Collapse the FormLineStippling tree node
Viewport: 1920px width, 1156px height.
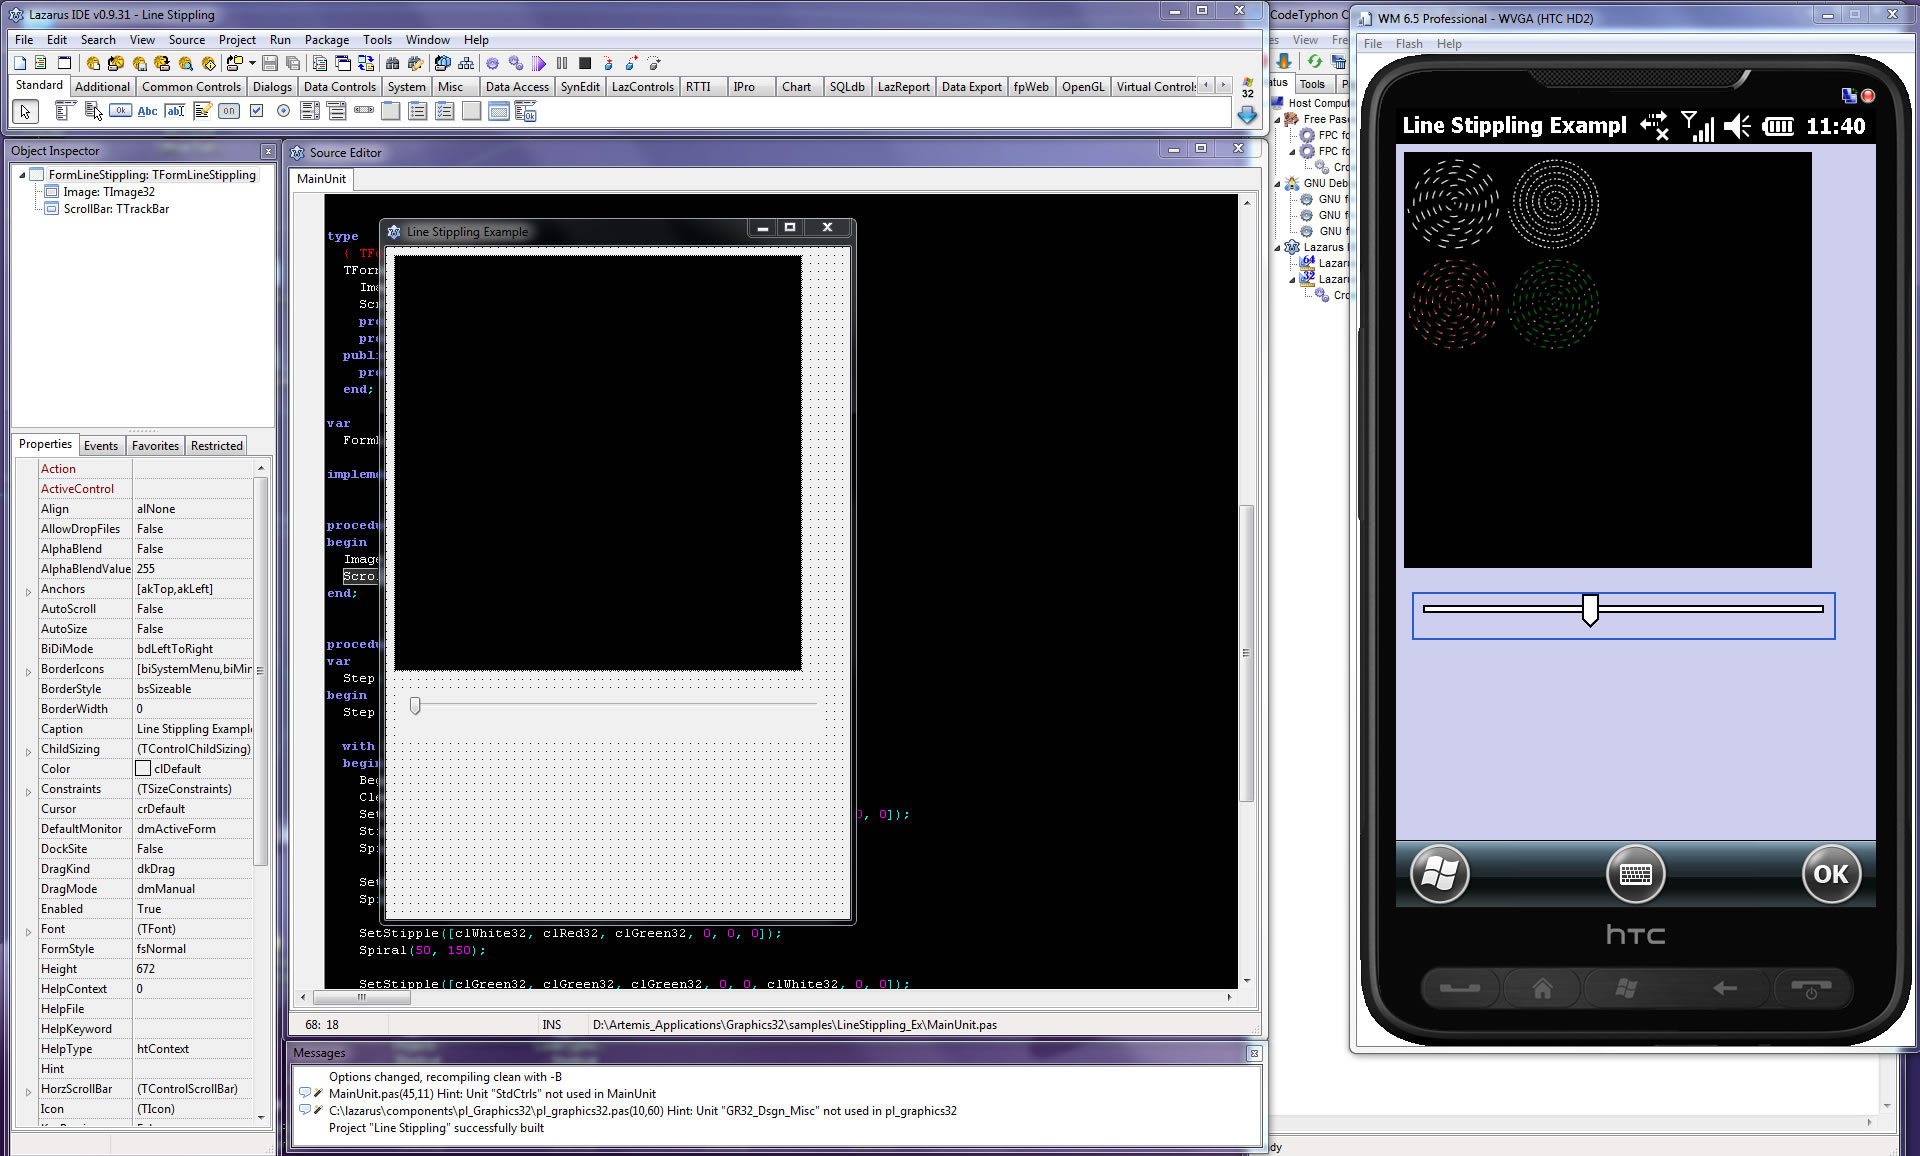(22, 175)
